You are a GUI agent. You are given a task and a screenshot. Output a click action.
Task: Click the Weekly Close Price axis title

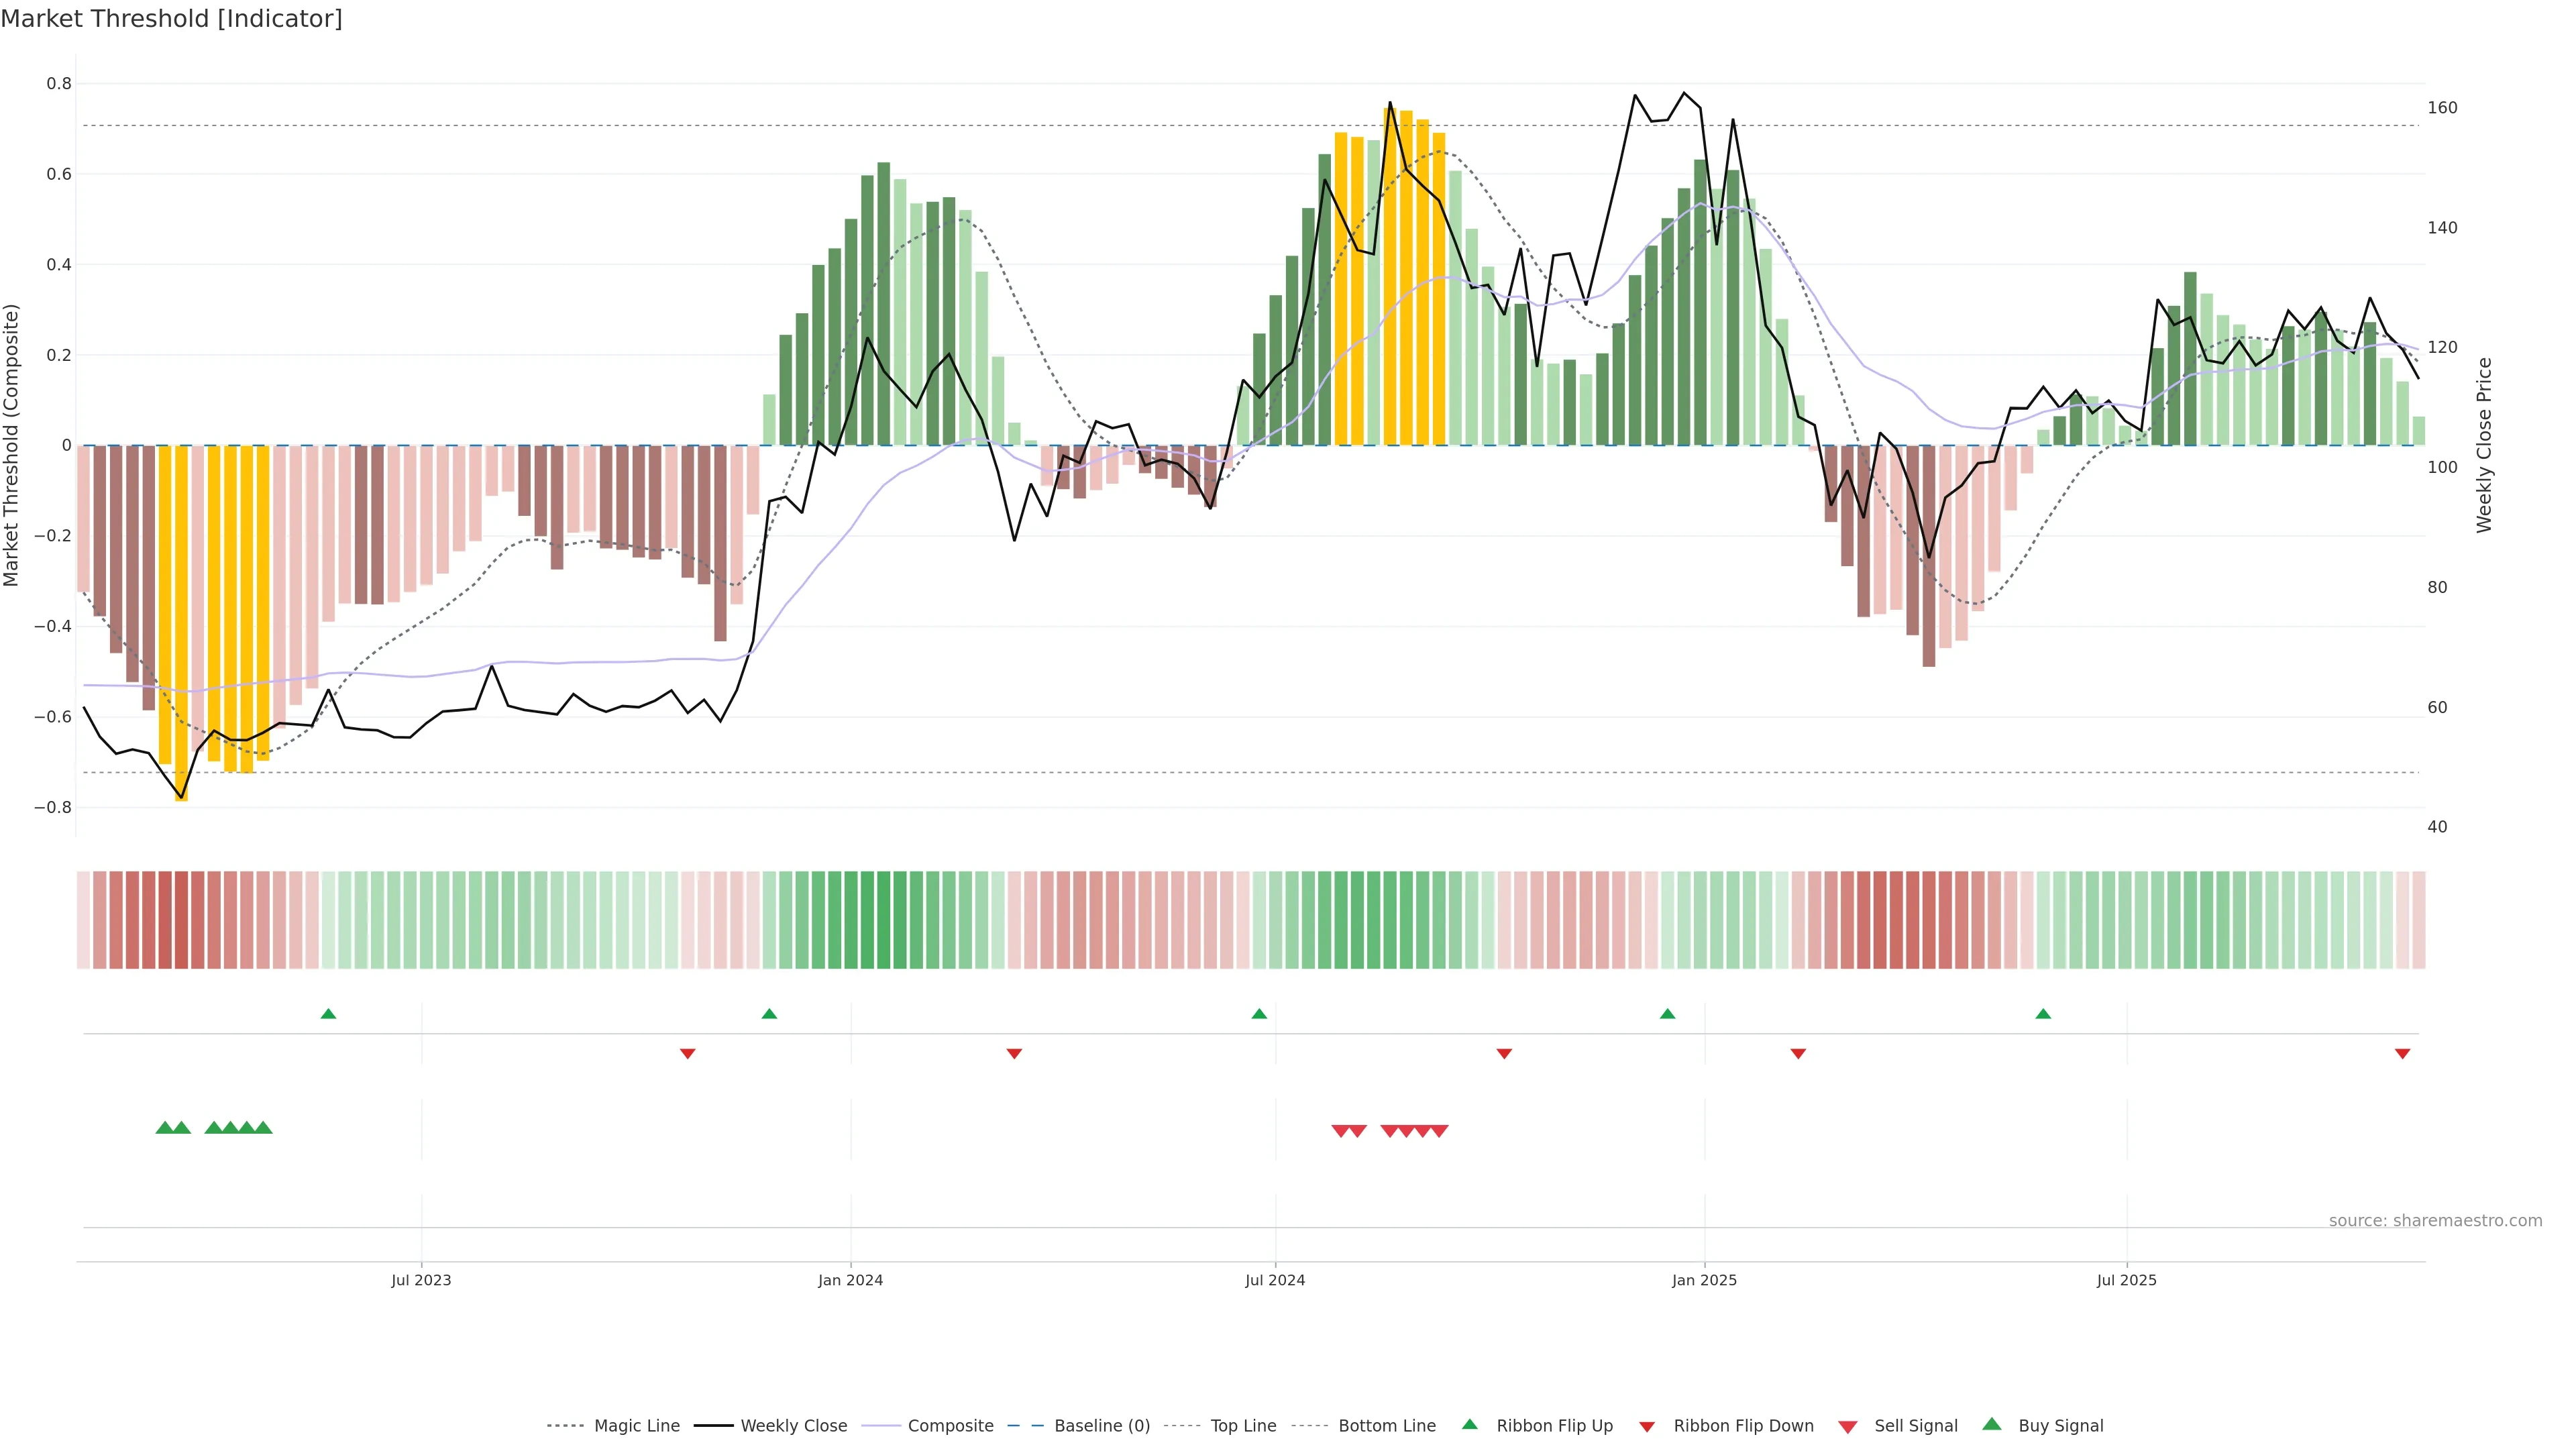[x=2484, y=445]
